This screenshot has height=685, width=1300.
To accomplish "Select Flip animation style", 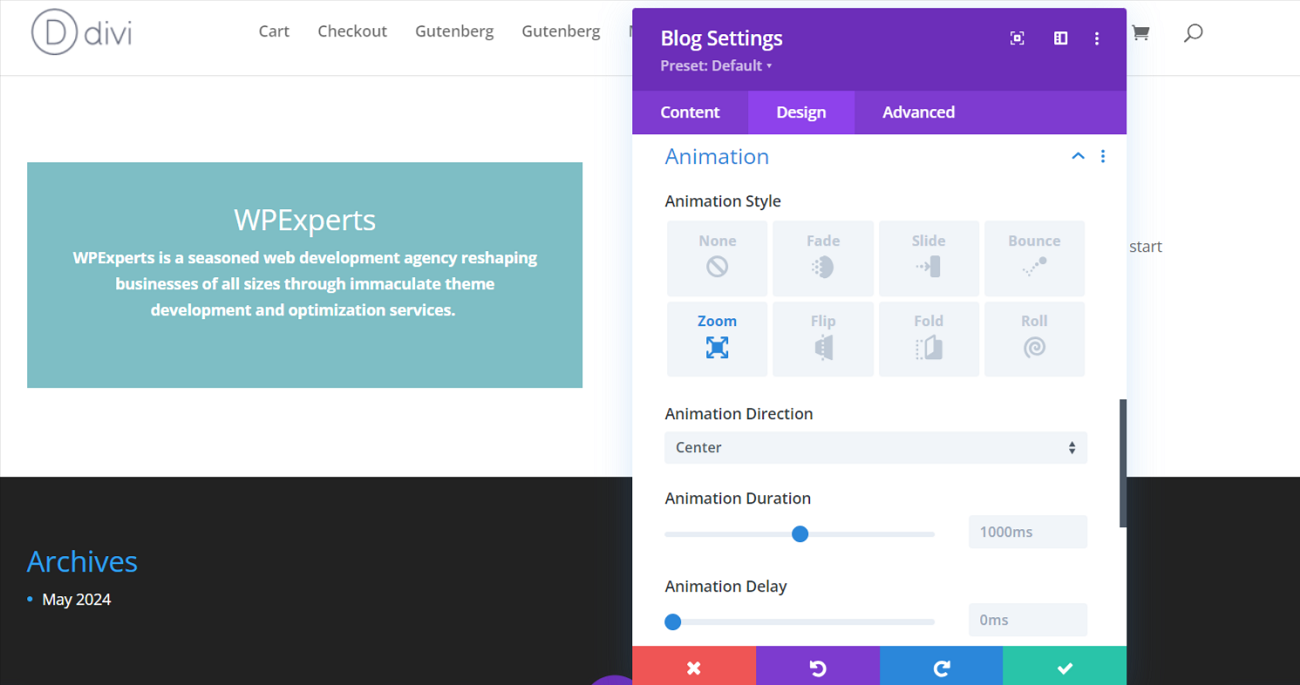I will (823, 339).
